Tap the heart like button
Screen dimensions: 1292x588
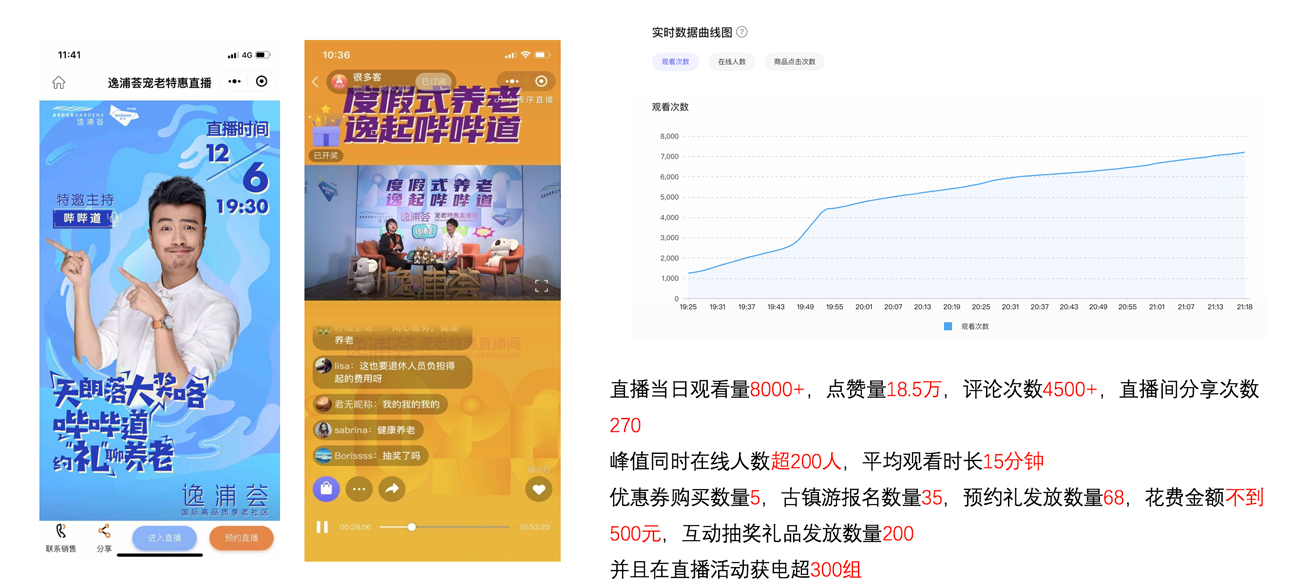coord(538,489)
